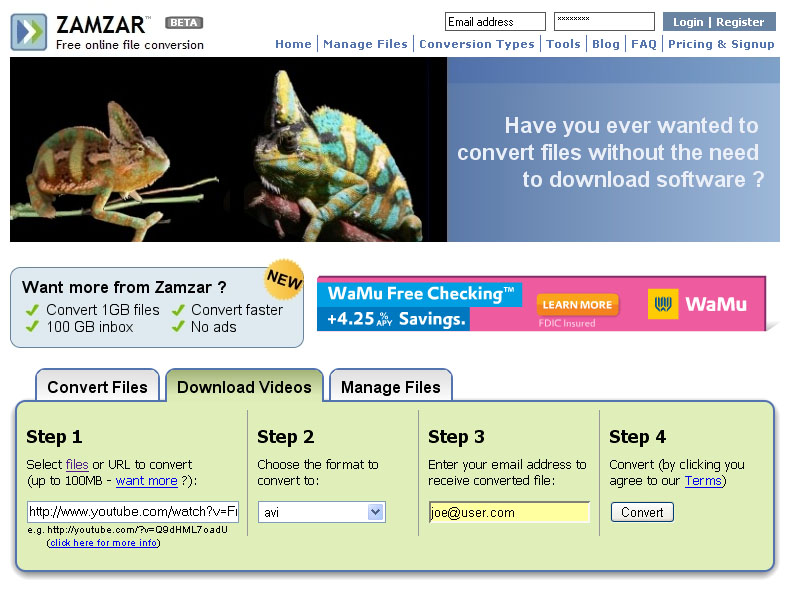Click the Zamzar logo icon
The height and width of the screenshot is (590, 793).
pyautogui.click(x=28, y=32)
